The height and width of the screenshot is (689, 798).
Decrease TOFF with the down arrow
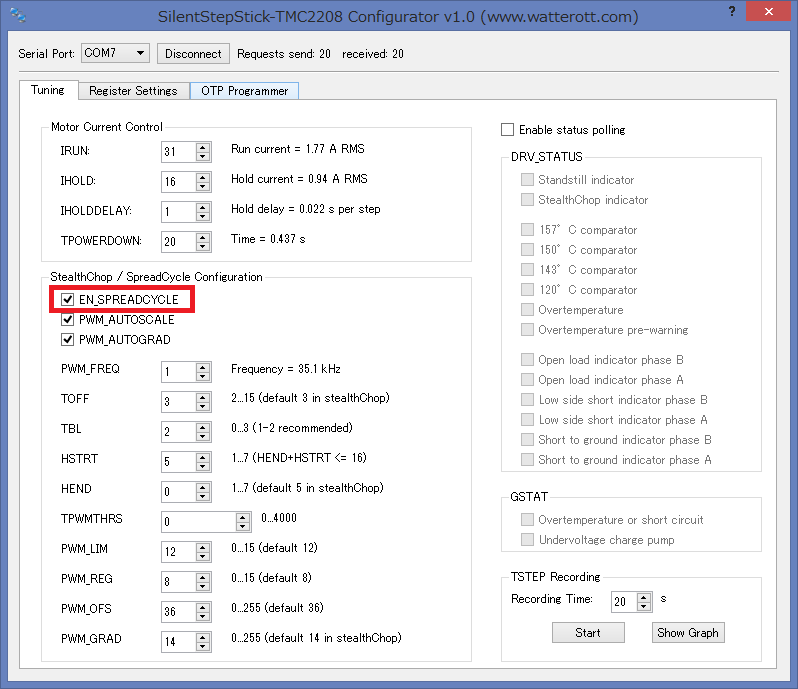[x=203, y=406]
